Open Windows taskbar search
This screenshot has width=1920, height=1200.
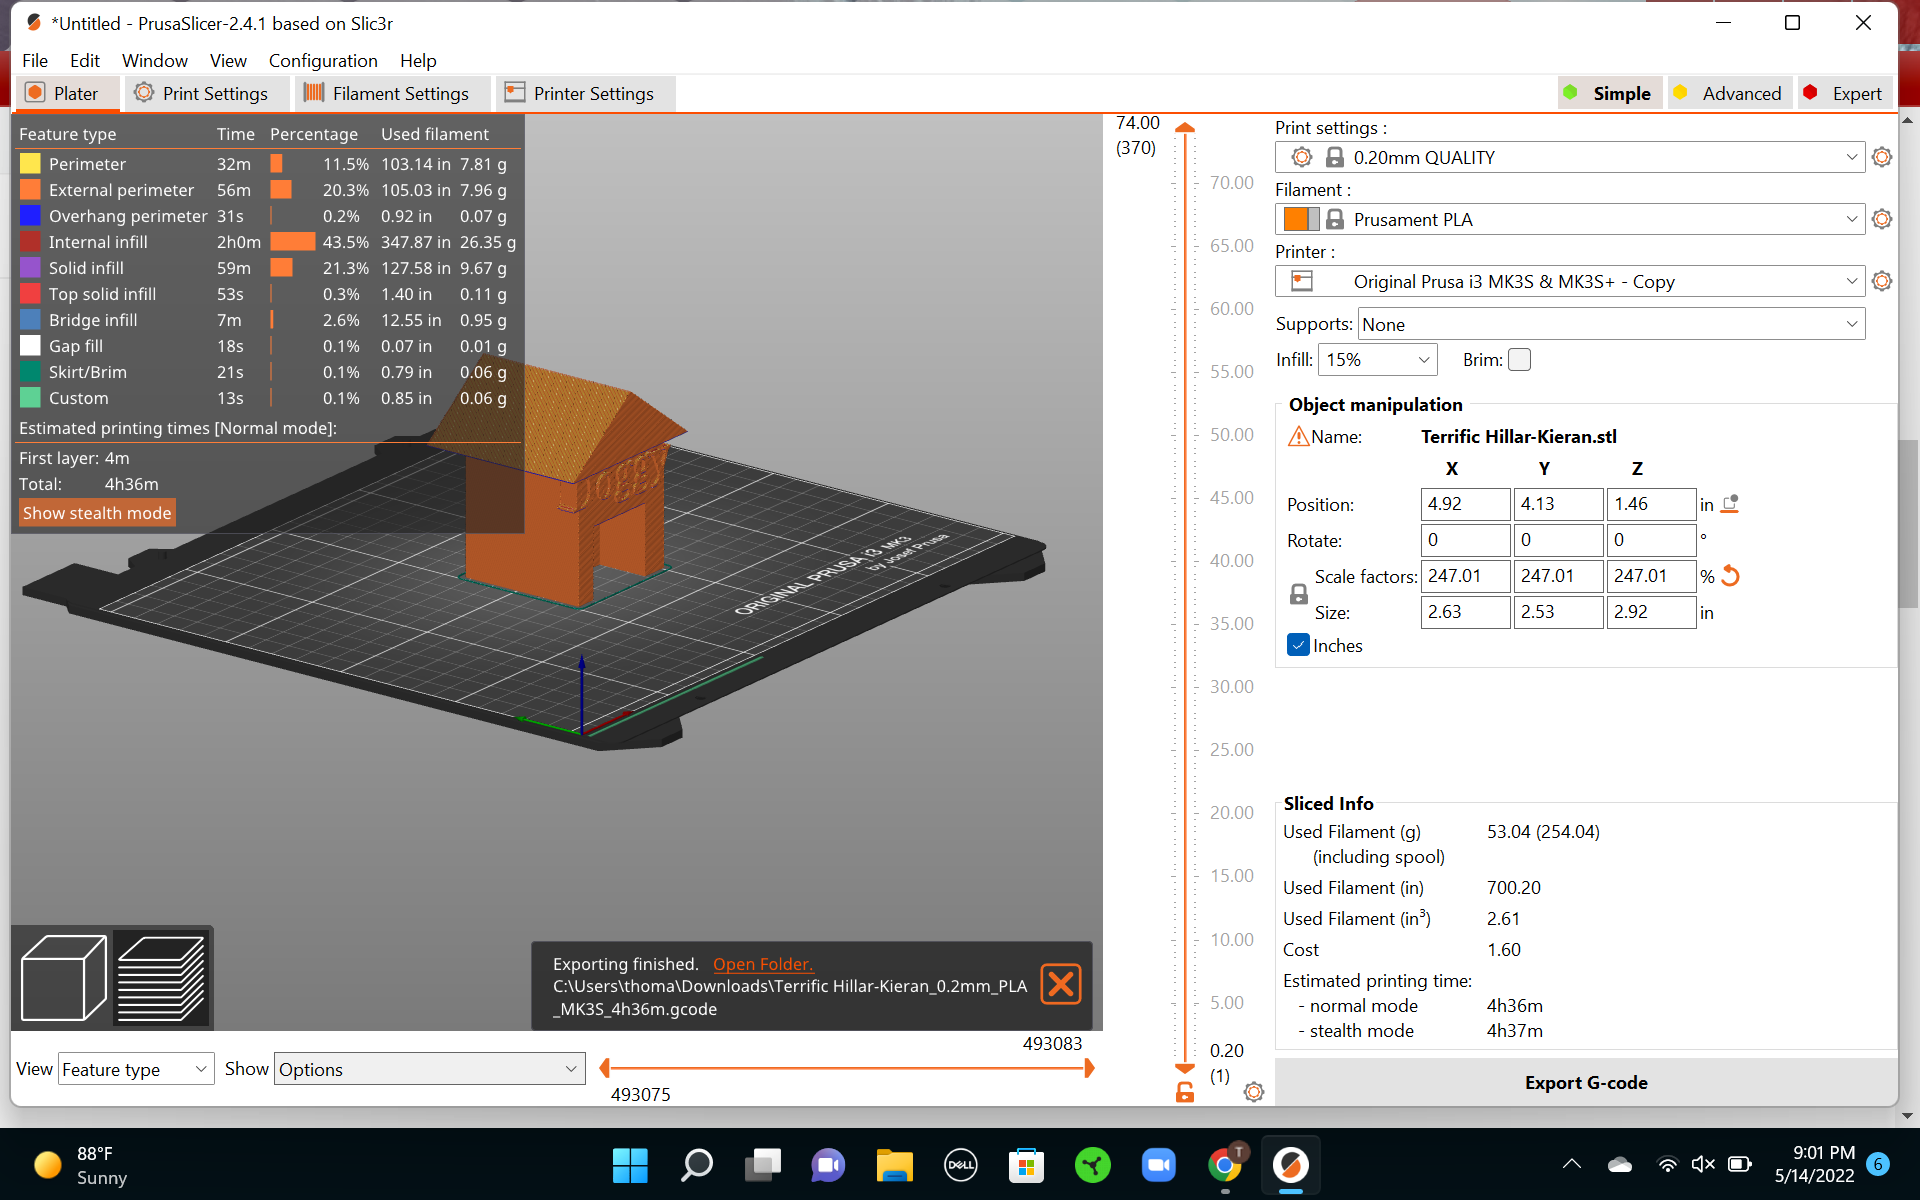pyautogui.click(x=696, y=1165)
